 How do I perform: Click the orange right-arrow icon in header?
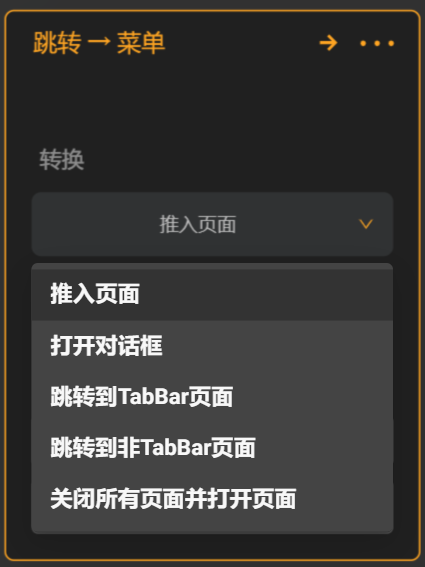[328, 43]
